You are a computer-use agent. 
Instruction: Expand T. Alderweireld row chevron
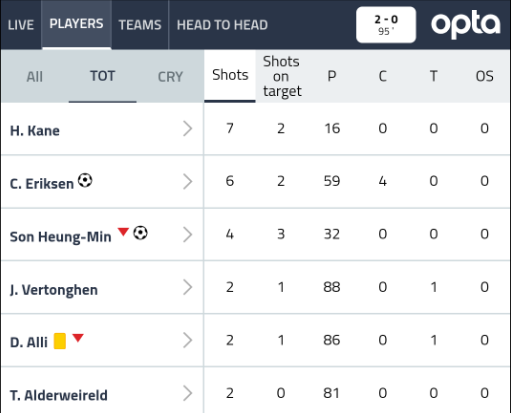point(188,393)
